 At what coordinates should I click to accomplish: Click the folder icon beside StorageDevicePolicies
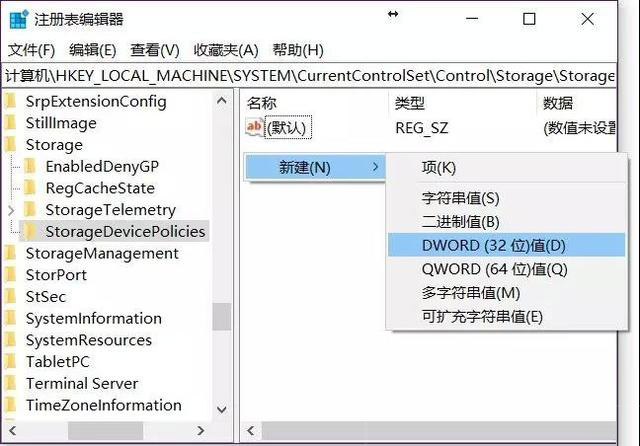click(30, 231)
